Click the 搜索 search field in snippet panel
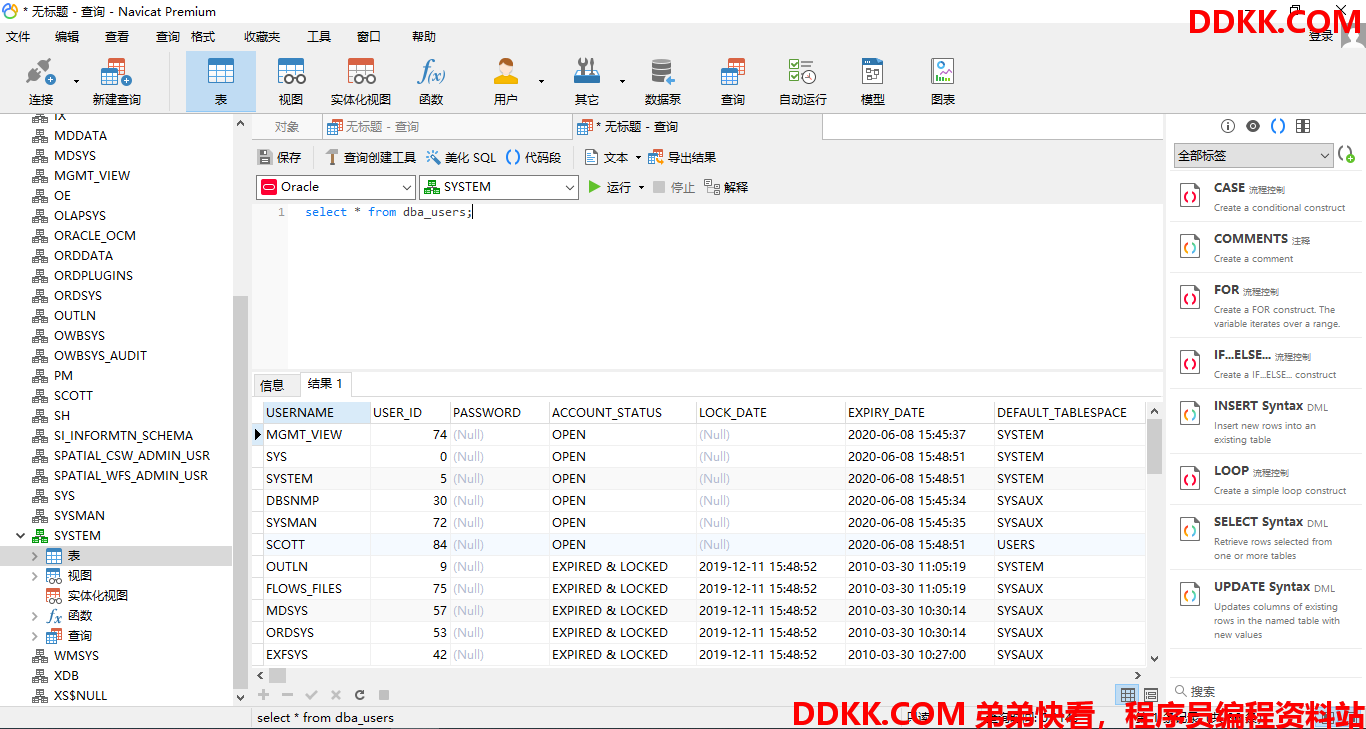This screenshot has width=1366, height=729. (x=1265, y=691)
